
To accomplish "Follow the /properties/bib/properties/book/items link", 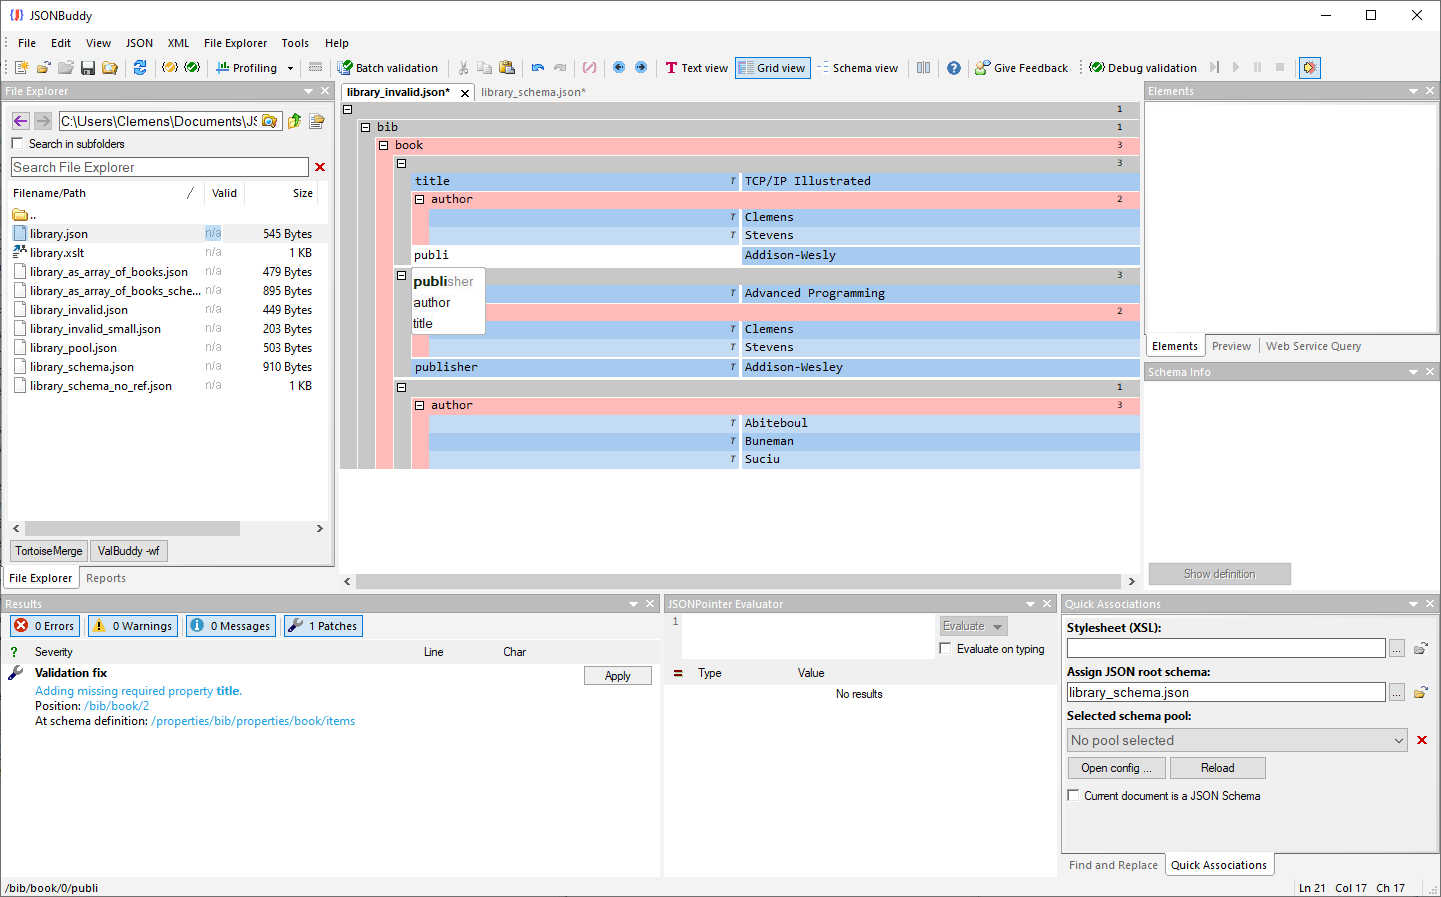I will click(x=253, y=721).
